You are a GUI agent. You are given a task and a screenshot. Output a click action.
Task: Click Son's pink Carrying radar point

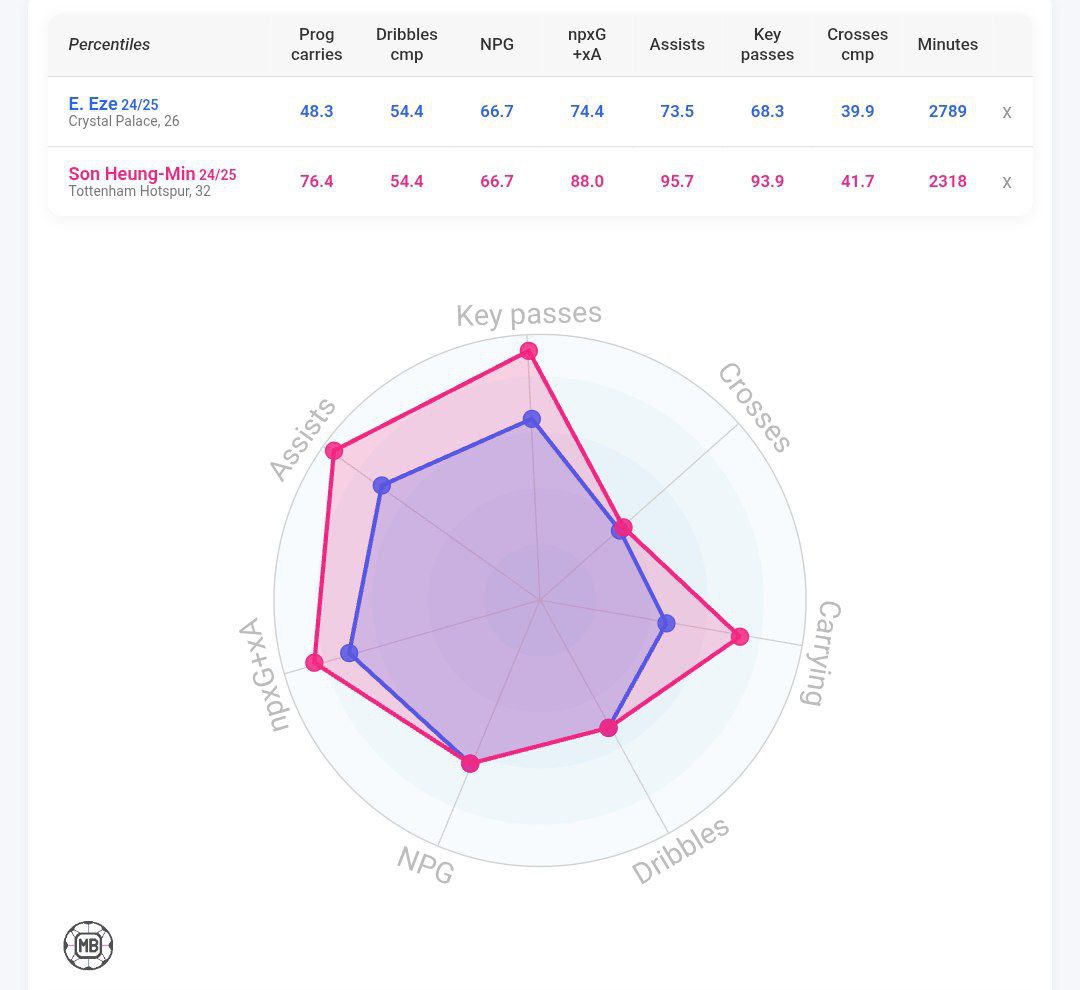740,636
